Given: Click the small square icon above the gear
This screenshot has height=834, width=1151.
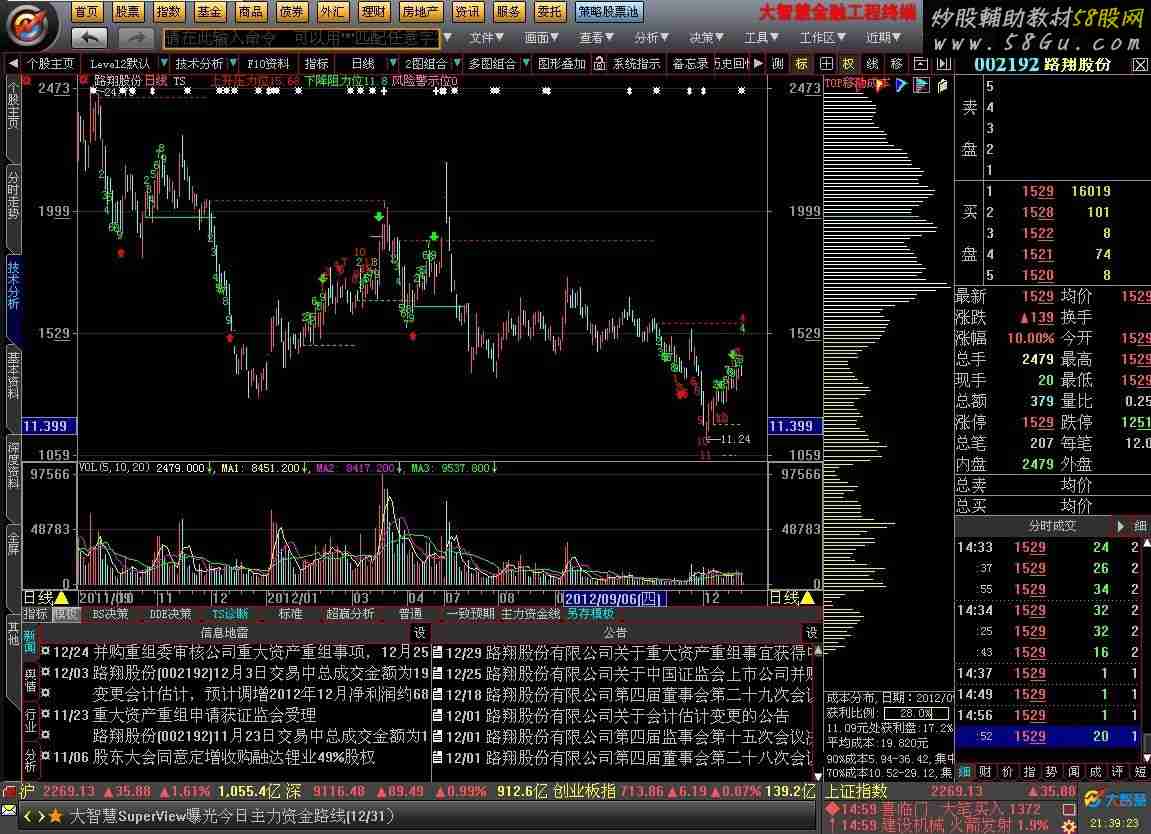Looking at the screenshot, I should coord(1070,808).
